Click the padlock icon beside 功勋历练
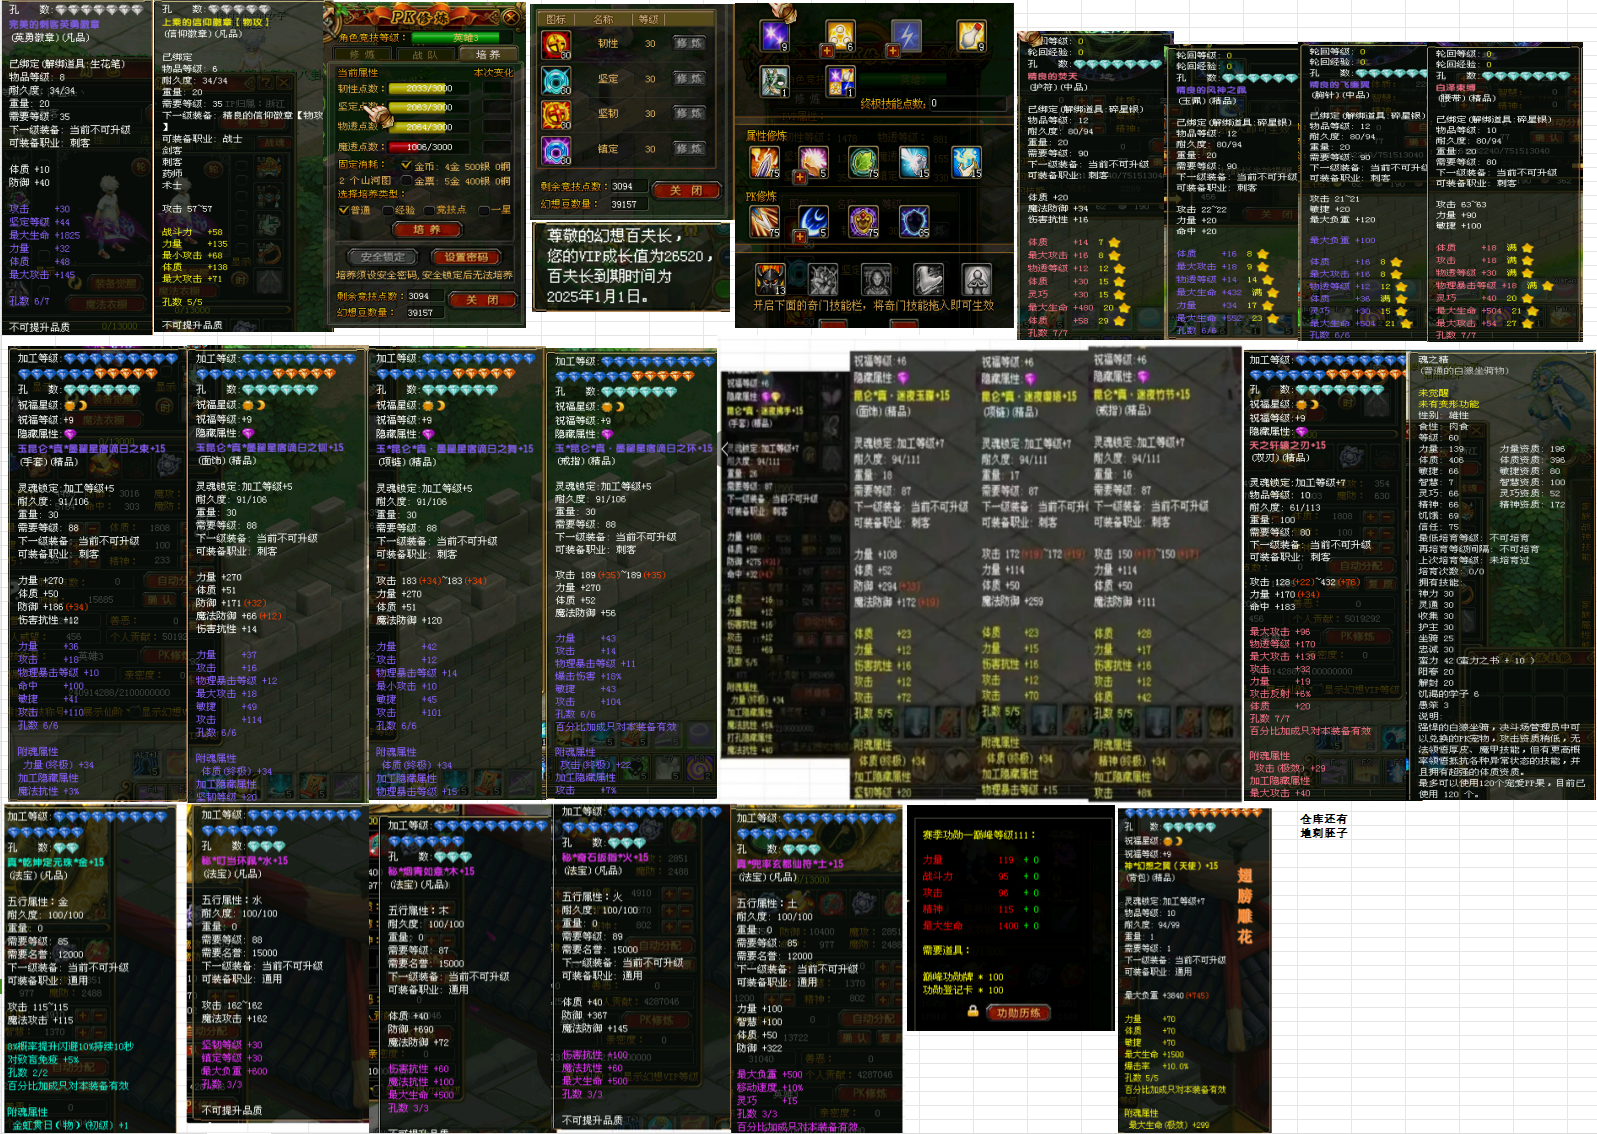 (x=972, y=1011)
